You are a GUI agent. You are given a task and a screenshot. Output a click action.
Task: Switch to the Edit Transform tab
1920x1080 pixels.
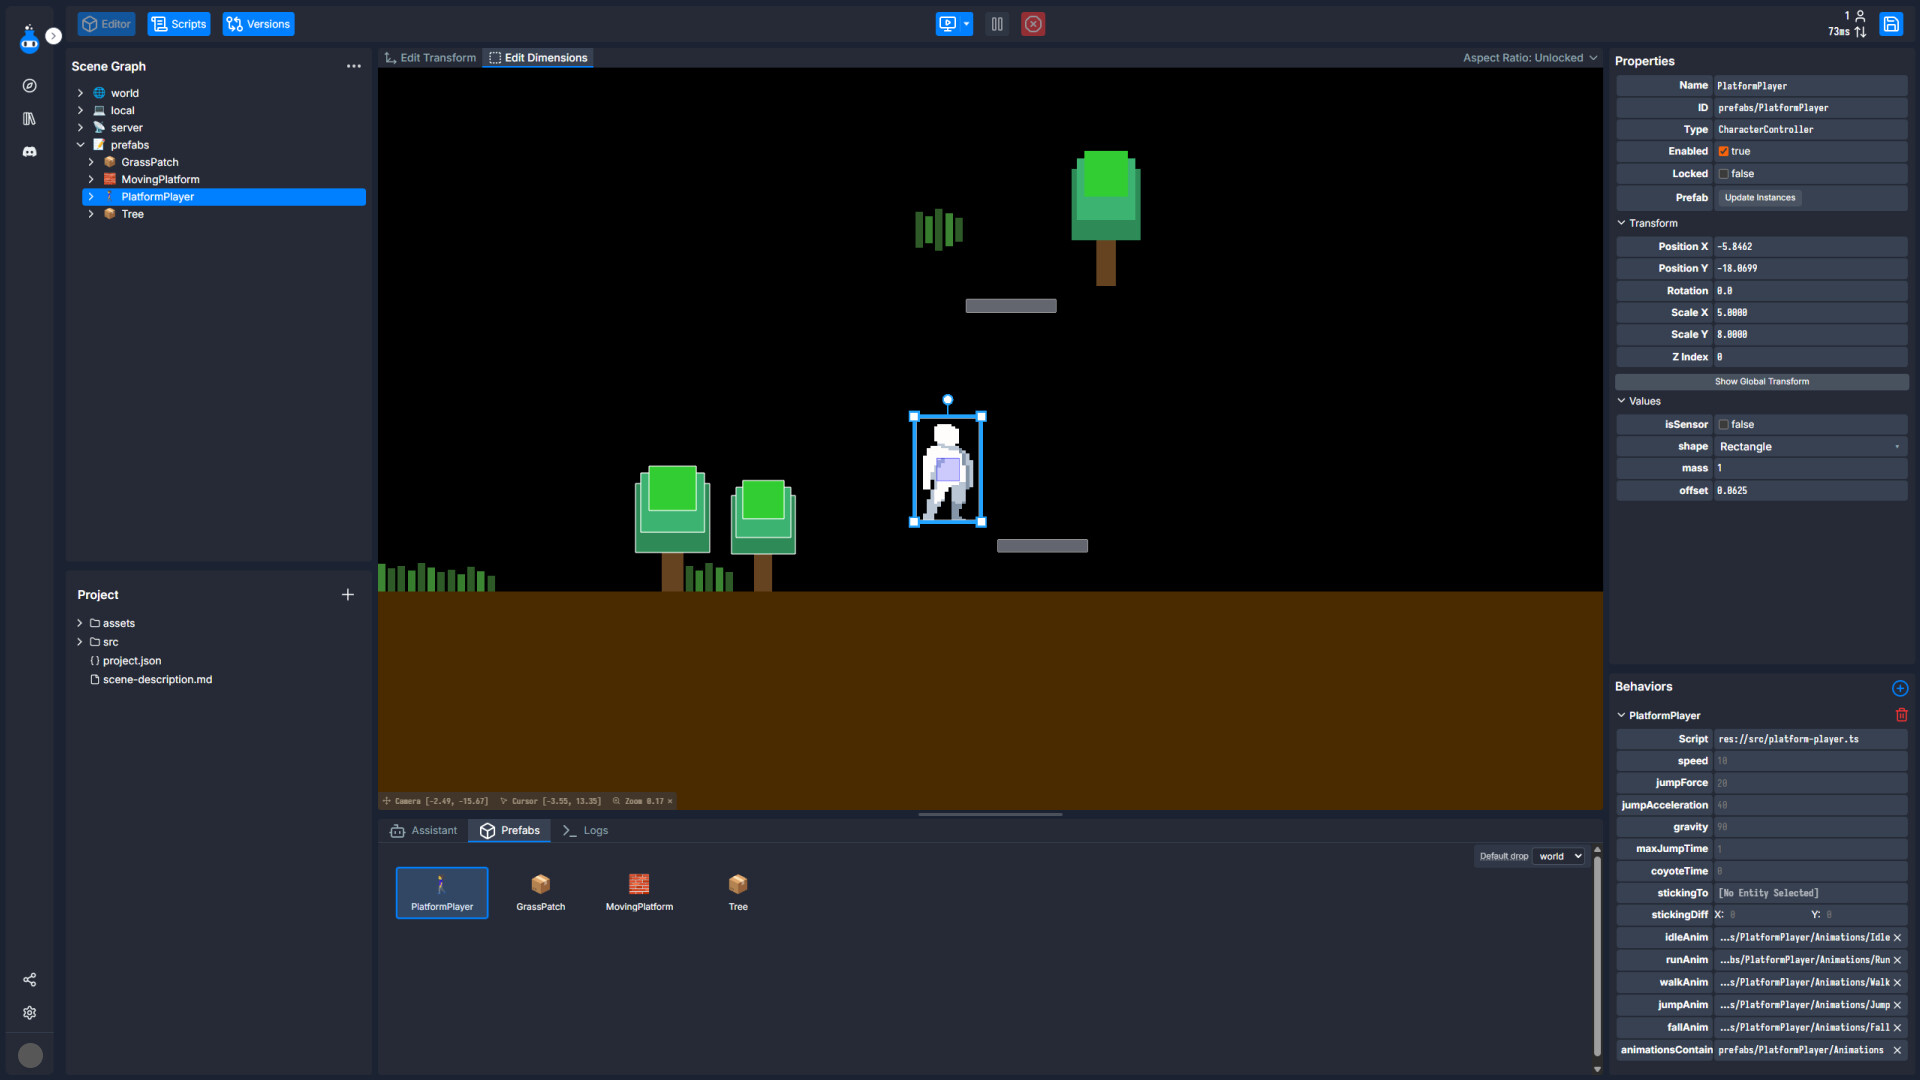pyautogui.click(x=429, y=57)
